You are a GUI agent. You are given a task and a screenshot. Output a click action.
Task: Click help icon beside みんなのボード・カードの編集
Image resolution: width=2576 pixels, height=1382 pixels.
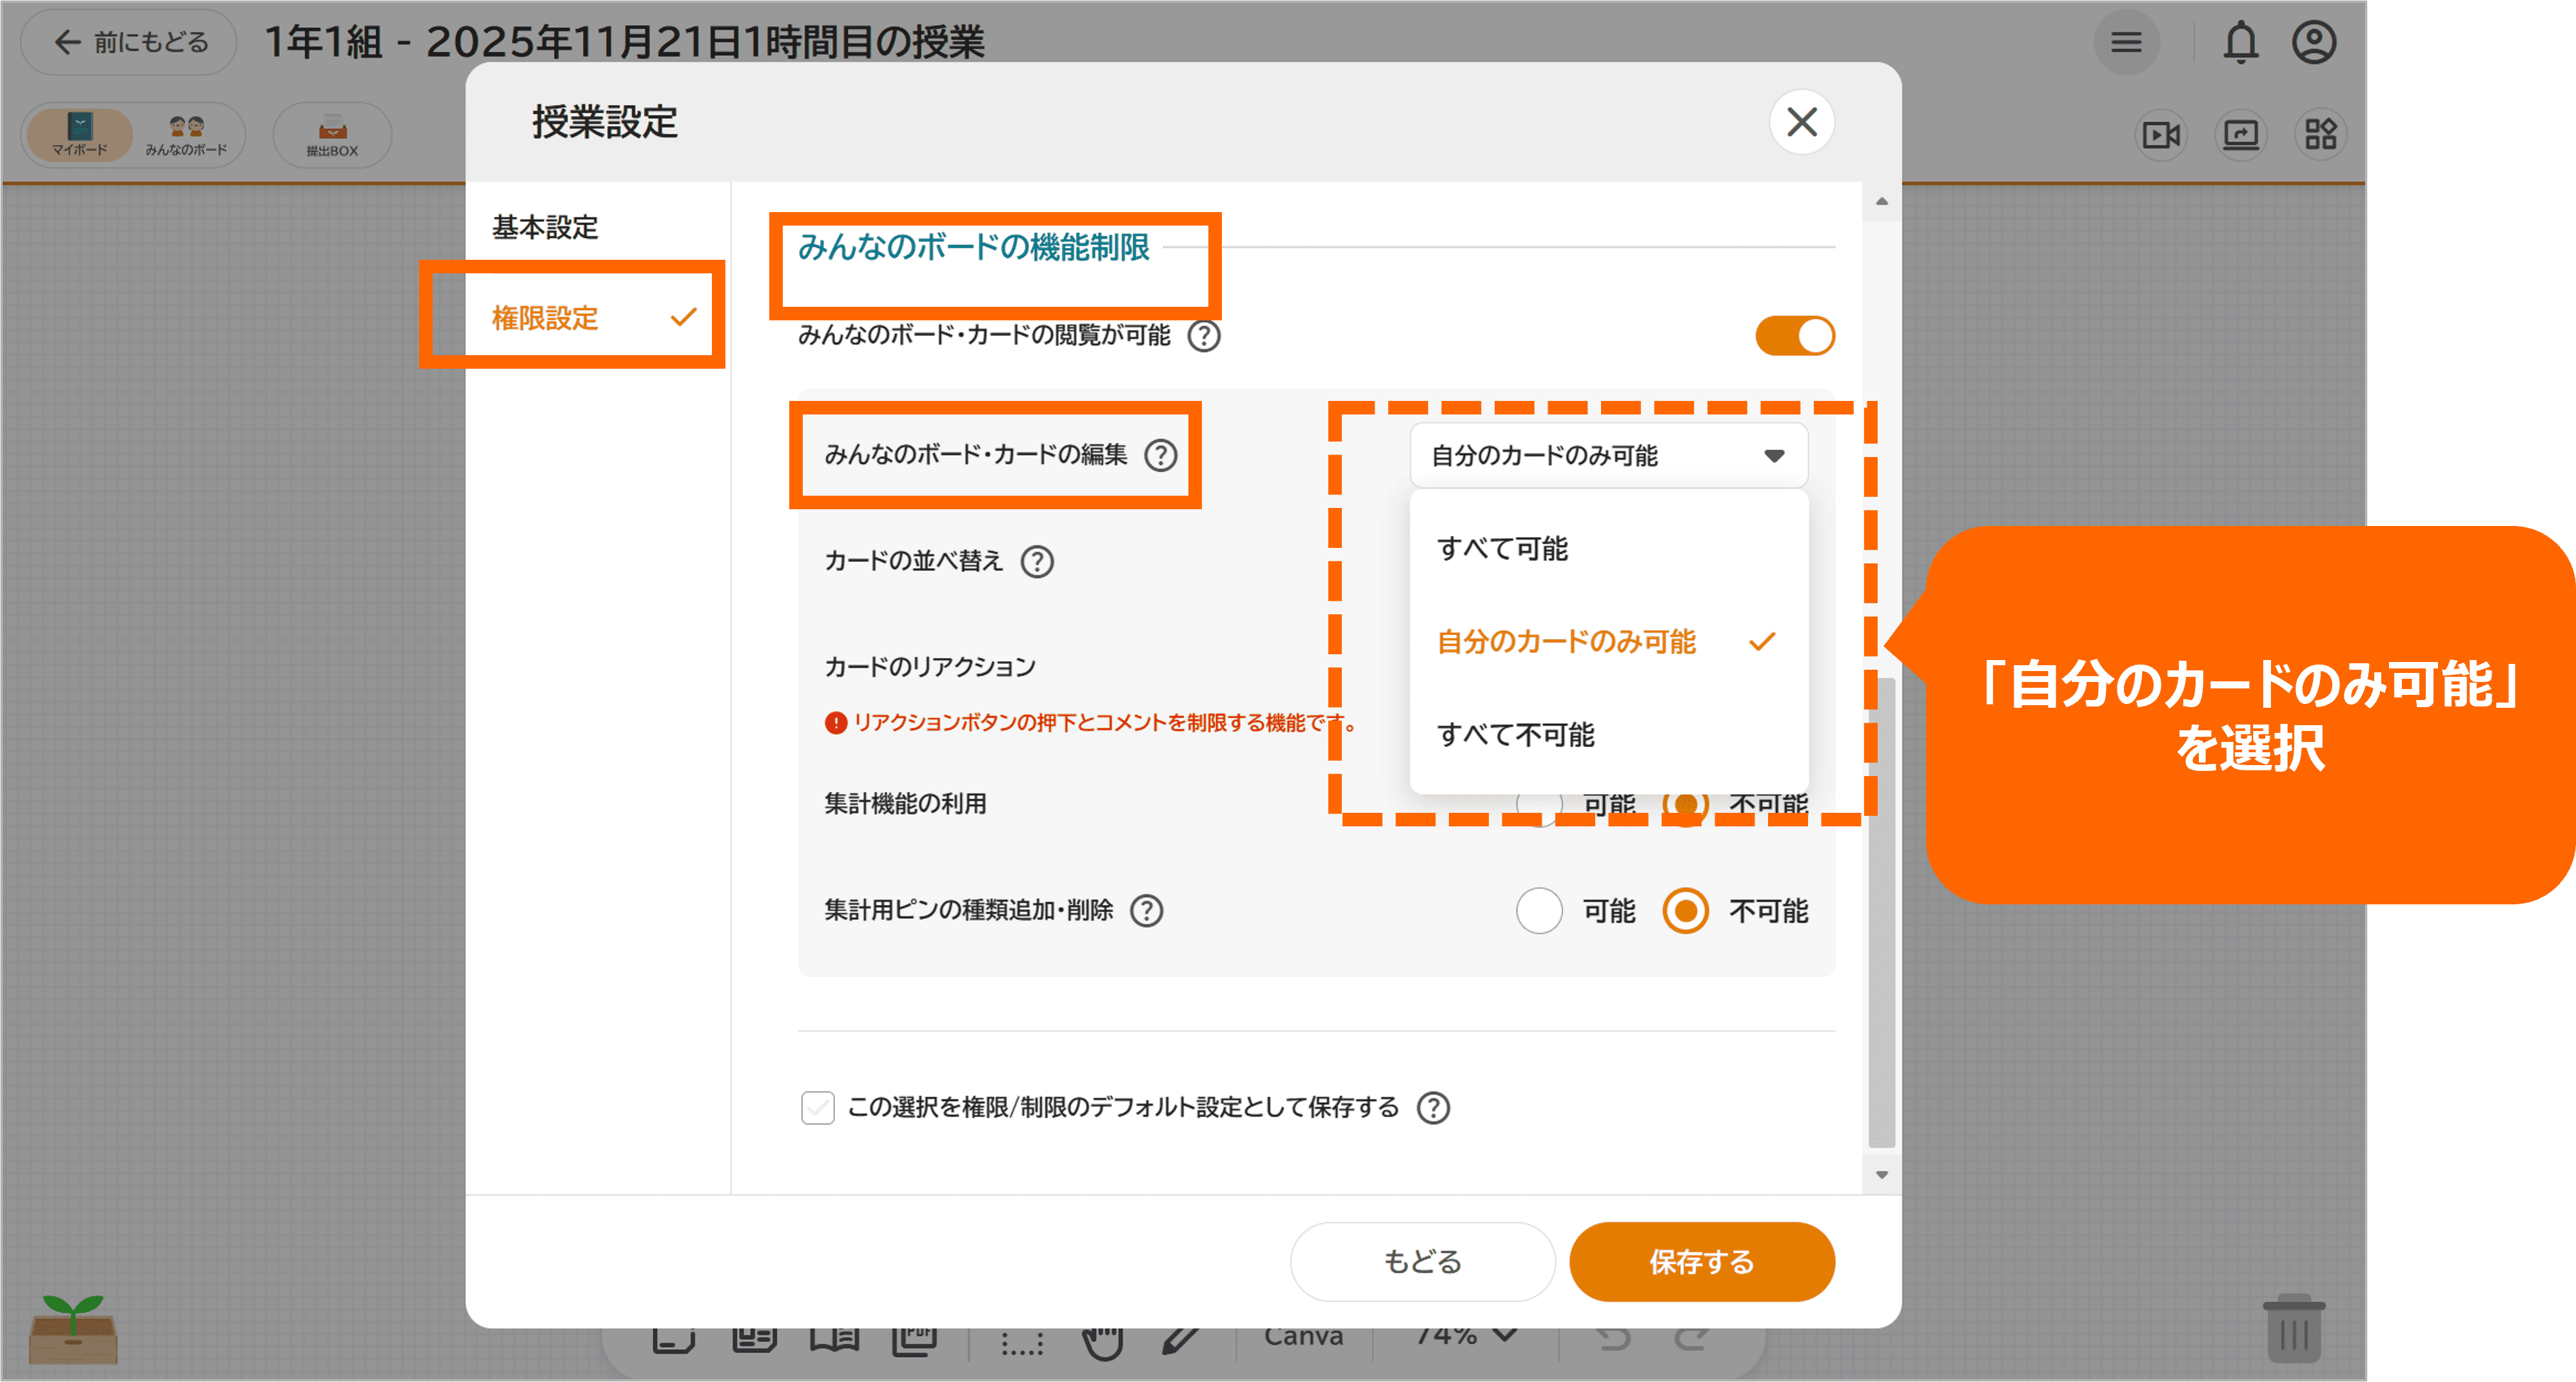click(x=1160, y=455)
